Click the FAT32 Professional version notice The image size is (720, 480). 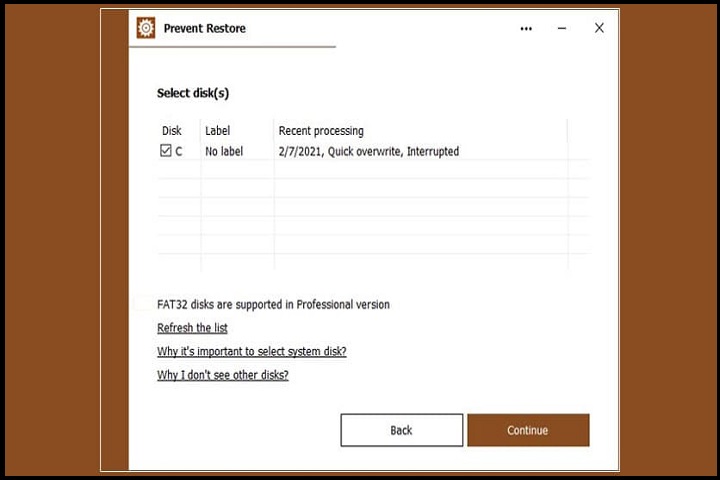point(273,304)
